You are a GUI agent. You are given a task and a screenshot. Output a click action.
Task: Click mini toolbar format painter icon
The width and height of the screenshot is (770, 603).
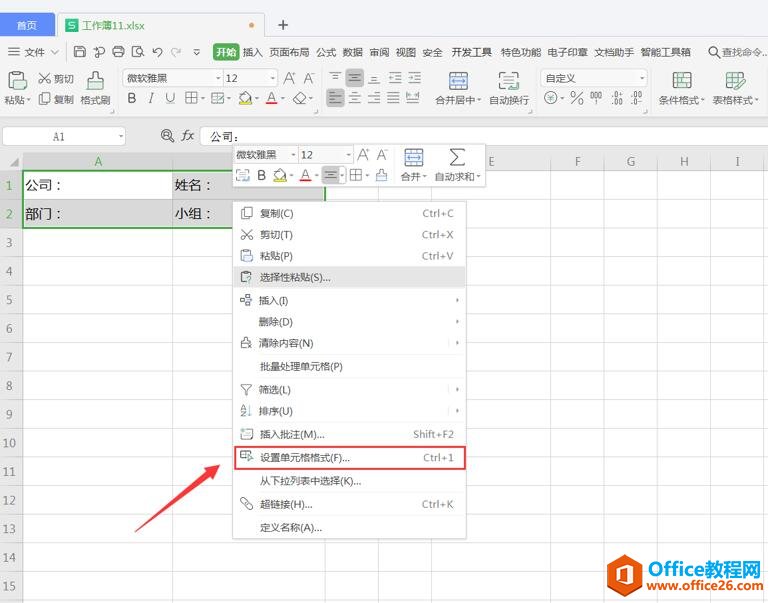pos(382,175)
